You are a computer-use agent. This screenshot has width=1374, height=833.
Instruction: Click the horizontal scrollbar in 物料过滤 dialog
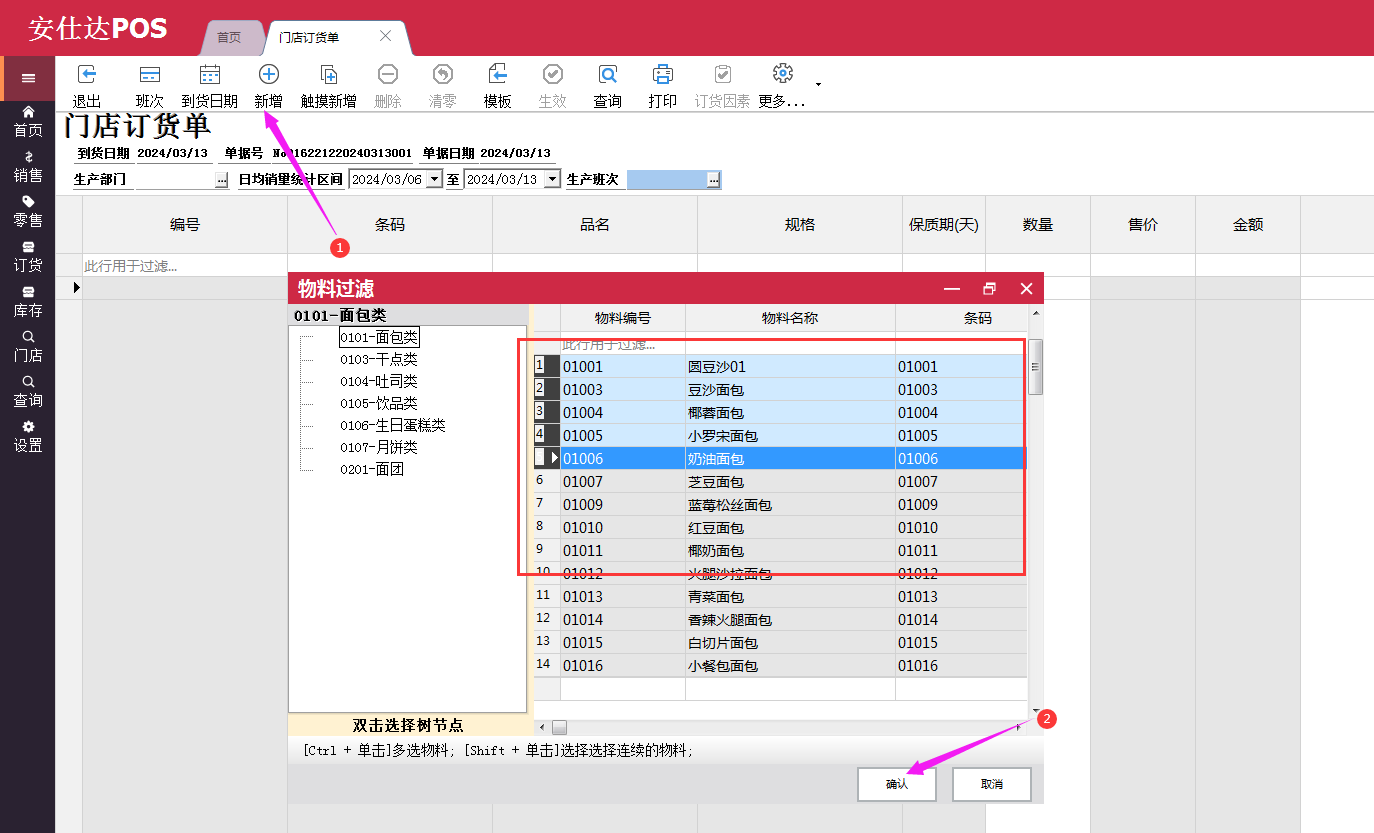tap(780, 727)
